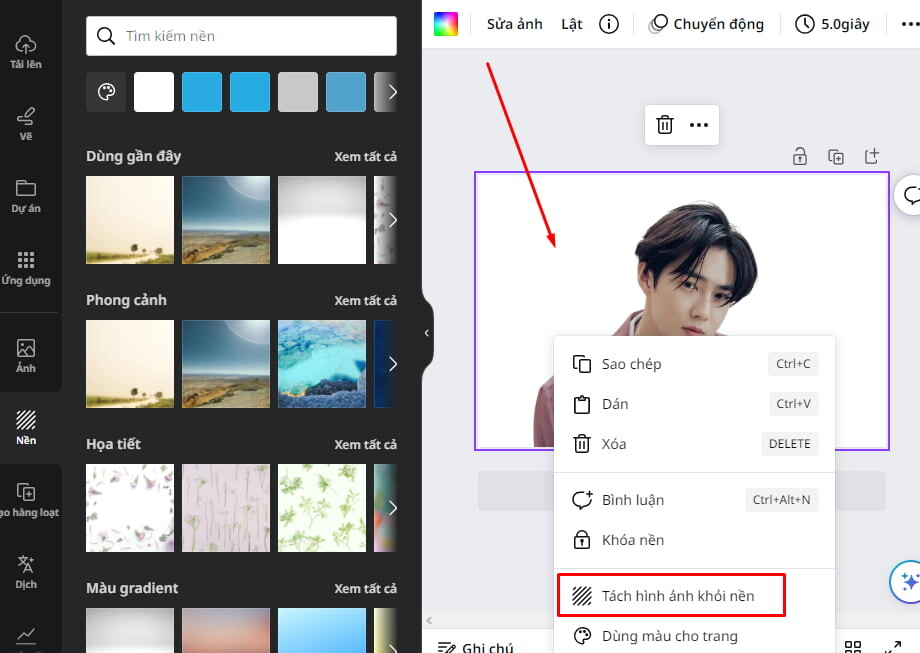Open the three-dots menu above canvas
This screenshot has height=653, width=920.
tap(698, 125)
